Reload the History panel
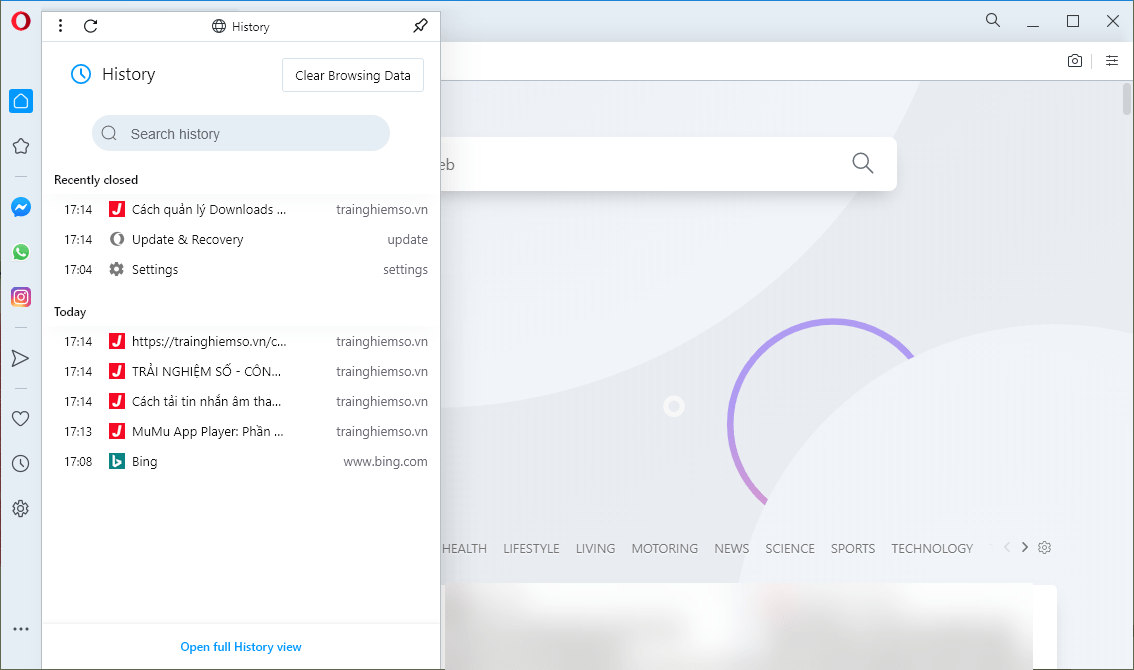Screen dimensions: 1134x670 [90, 26]
